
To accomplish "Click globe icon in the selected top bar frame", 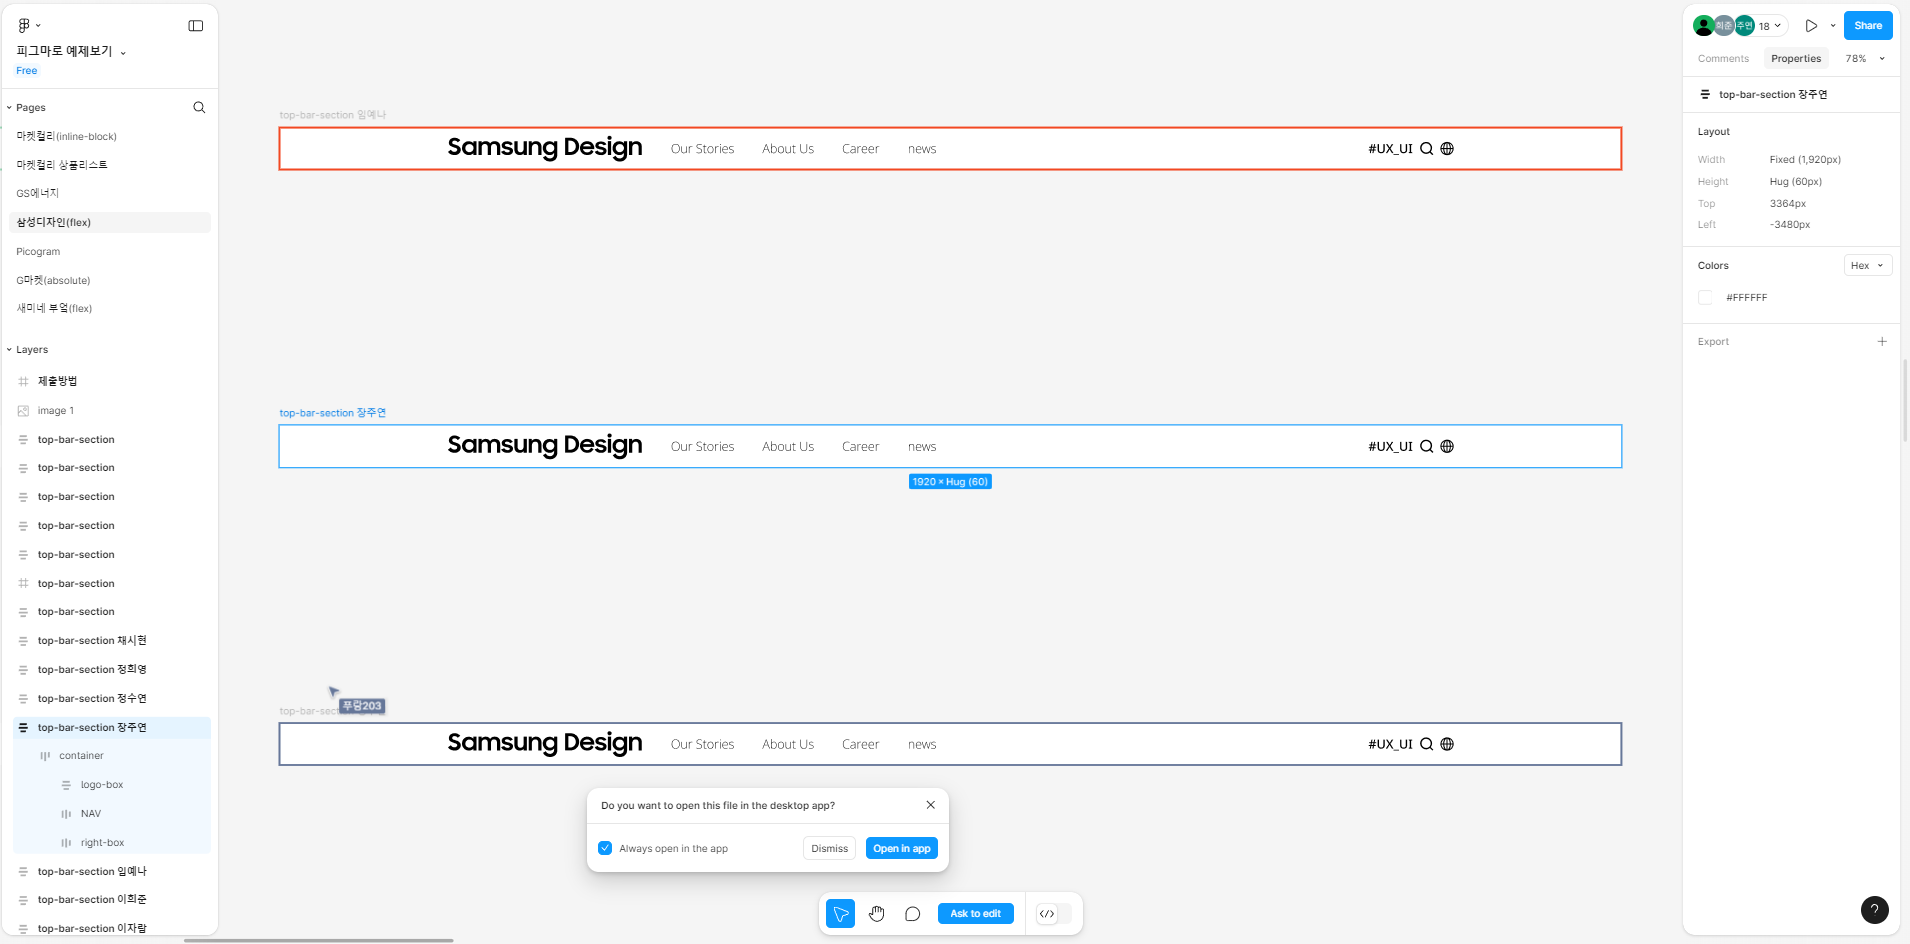I will tap(1447, 446).
